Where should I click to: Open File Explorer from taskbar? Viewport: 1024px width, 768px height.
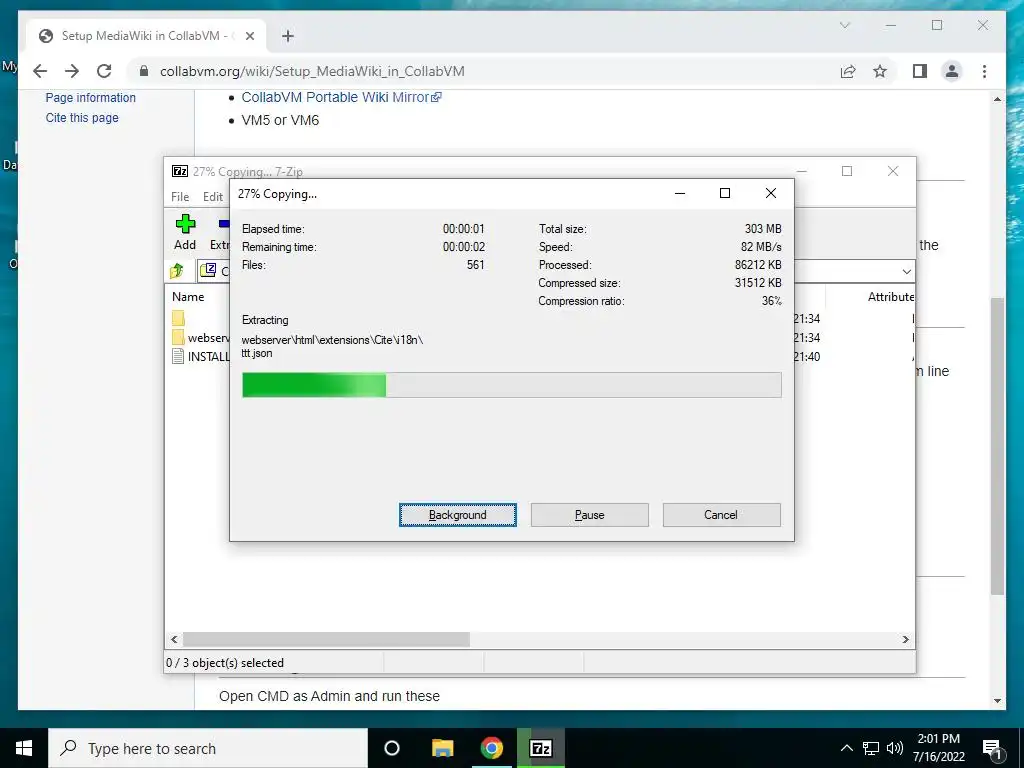click(443, 748)
